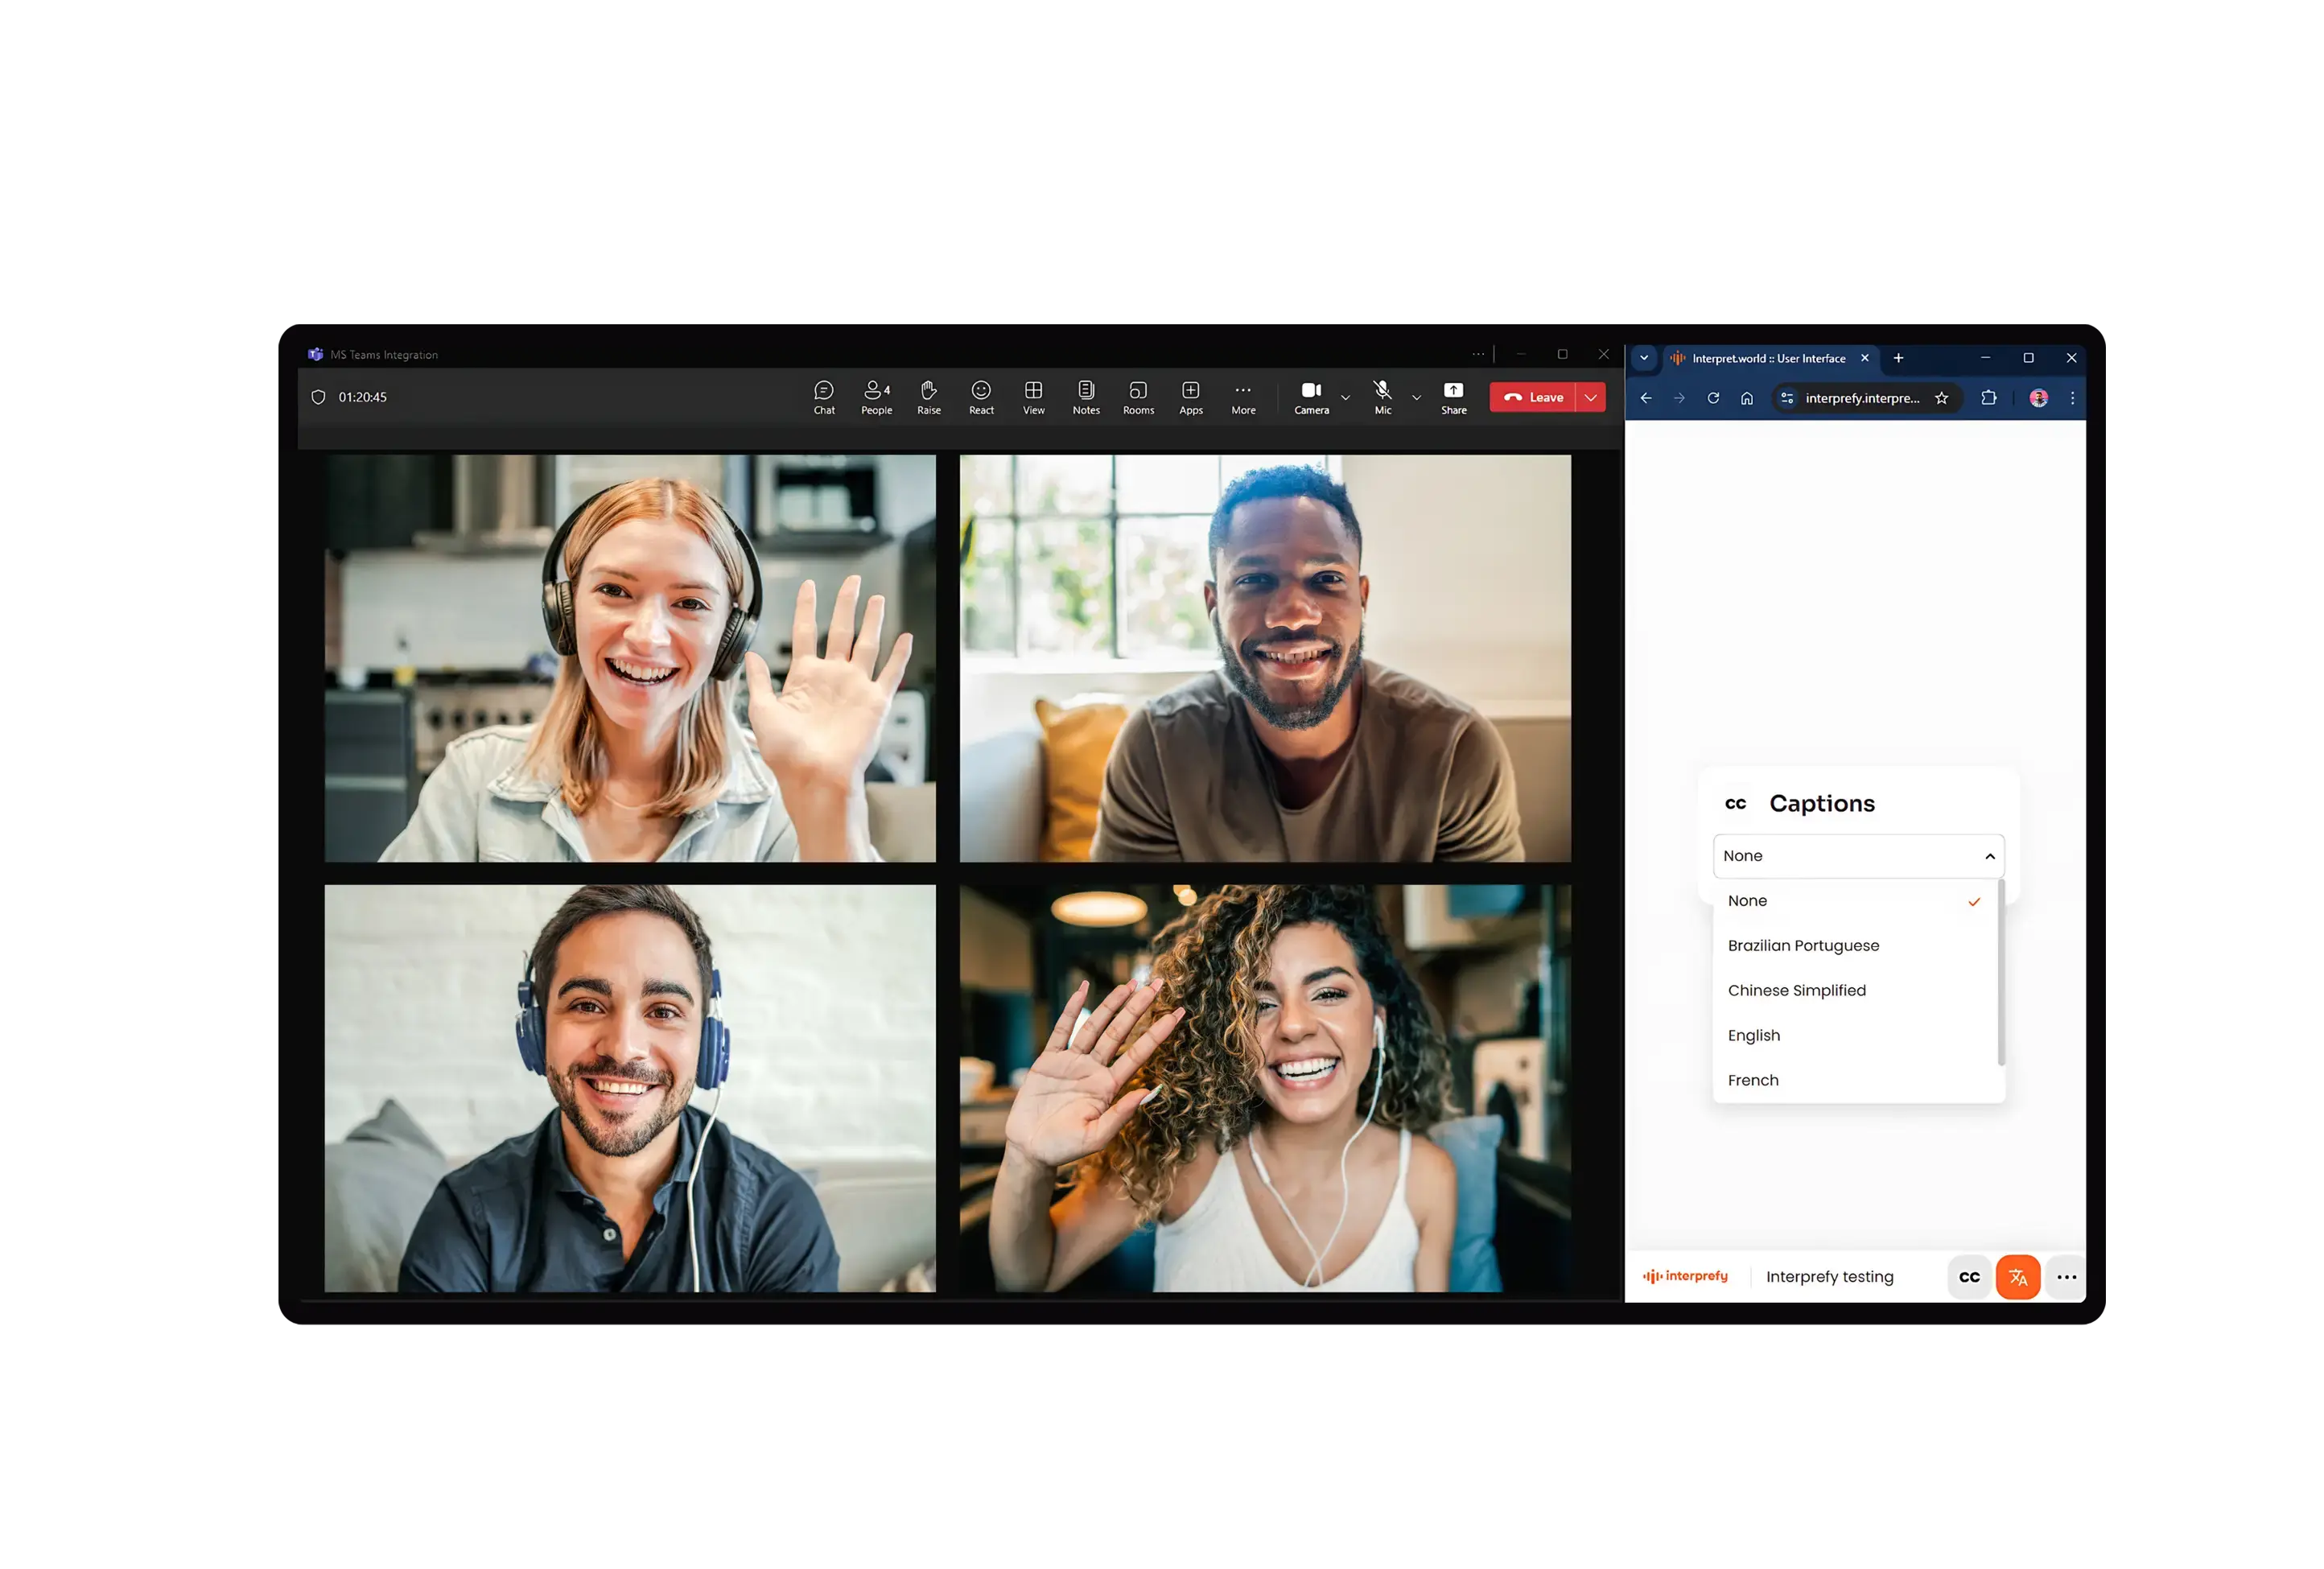
Task: Collapse the Captions language dropdown
Action: 1989,856
